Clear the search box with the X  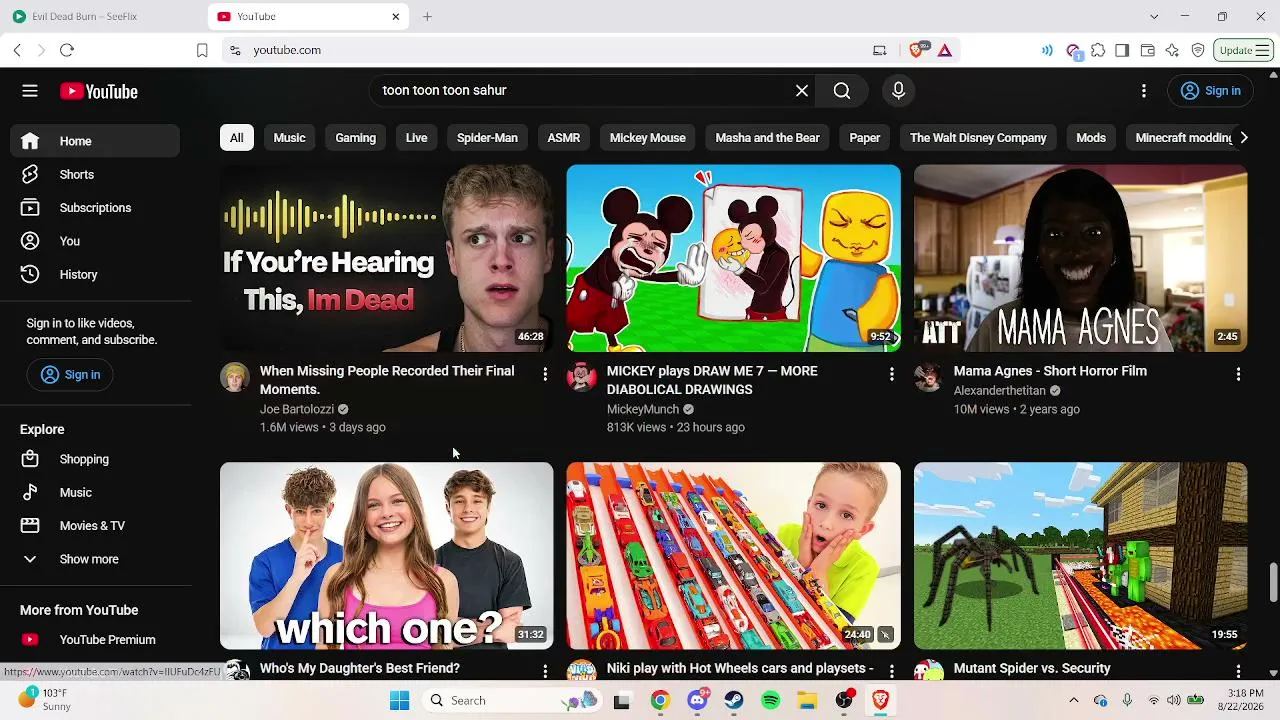click(x=802, y=91)
